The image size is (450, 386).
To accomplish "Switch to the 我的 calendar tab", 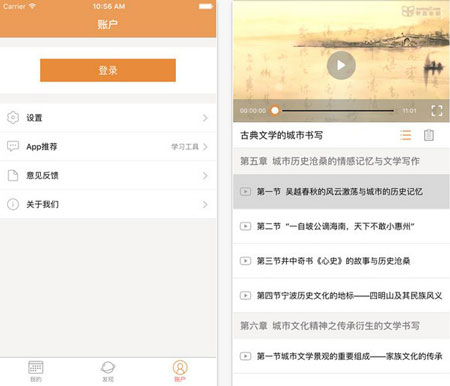I will point(36,371).
